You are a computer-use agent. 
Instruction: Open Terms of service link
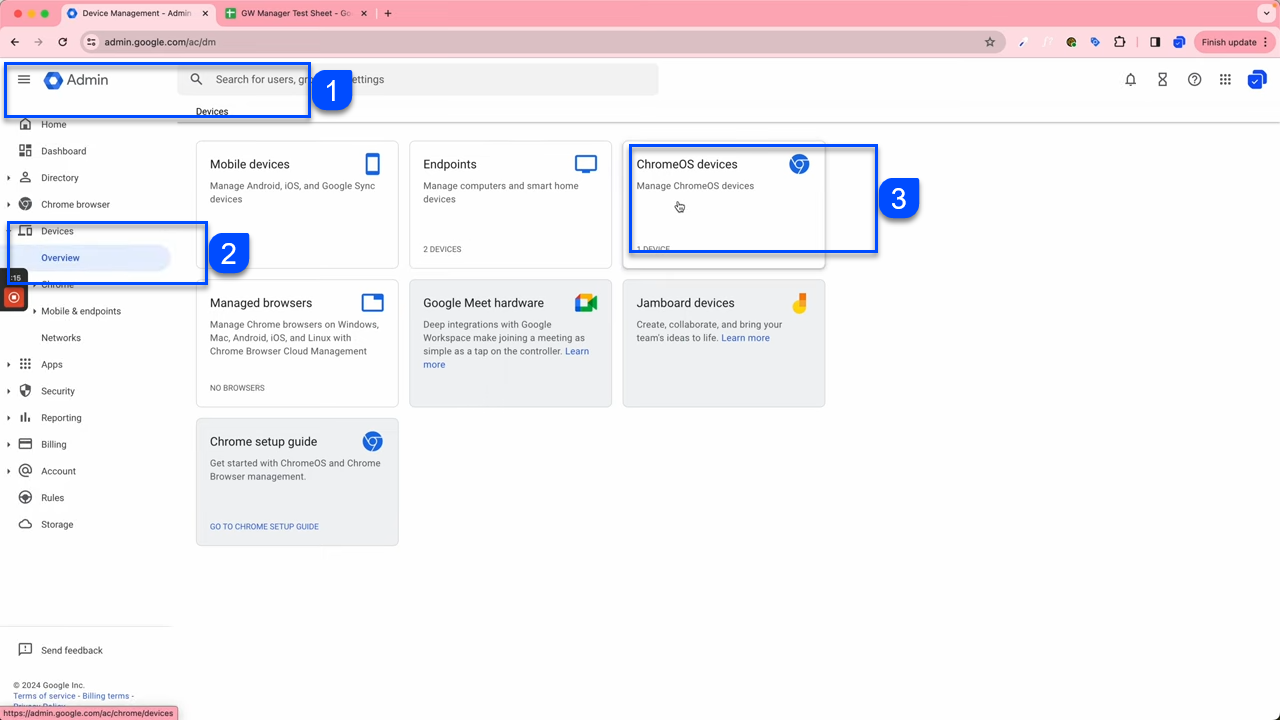(x=44, y=696)
